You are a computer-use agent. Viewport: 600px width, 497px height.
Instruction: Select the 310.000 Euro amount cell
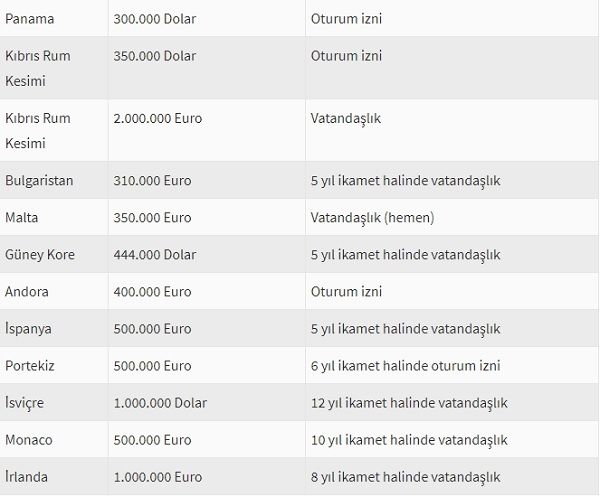pos(154,181)
